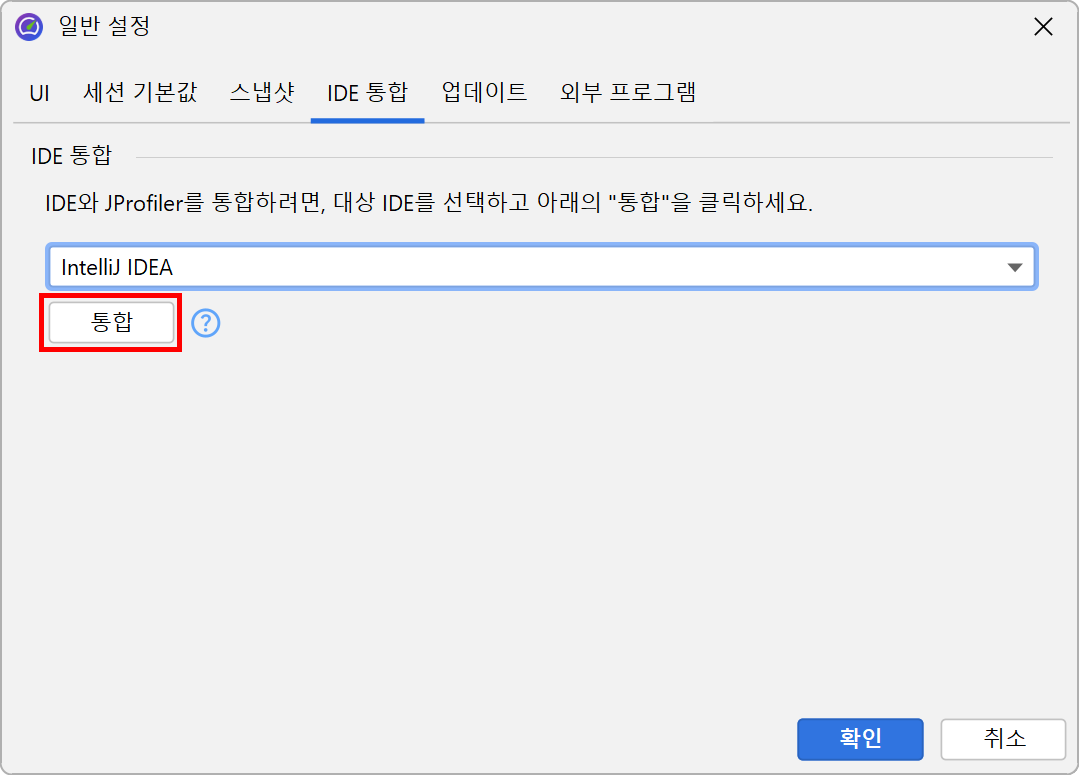Confirm with the 확인 button
This screenshot has width=1079, height=775.
pyautogui.click(x=860, y=739)
